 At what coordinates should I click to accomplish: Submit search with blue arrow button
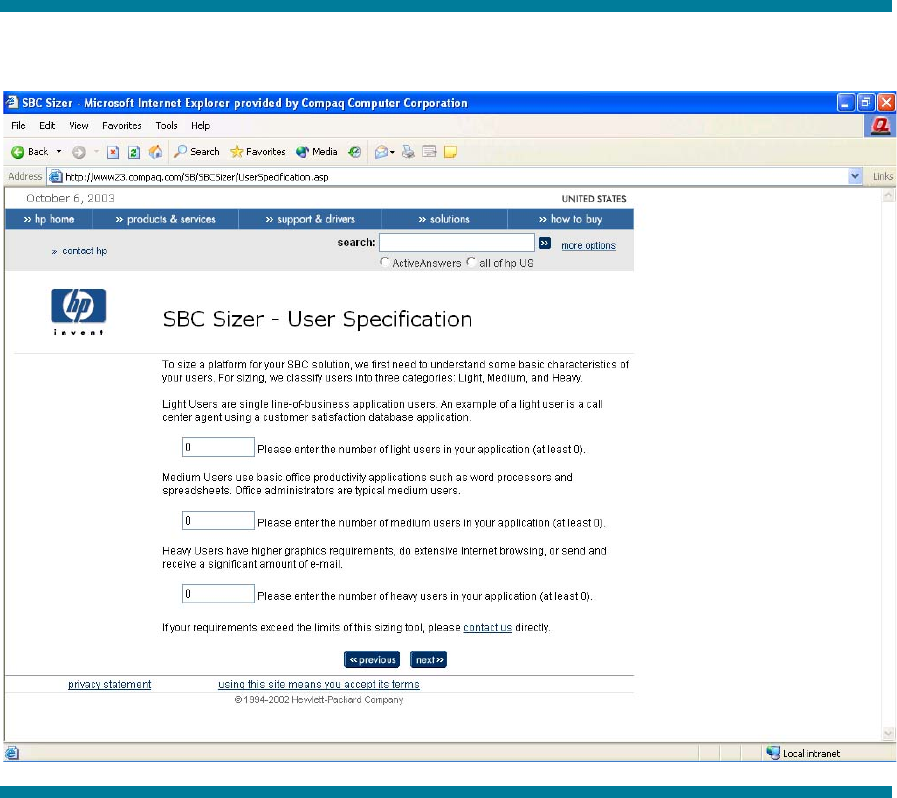tap(545, 243)
